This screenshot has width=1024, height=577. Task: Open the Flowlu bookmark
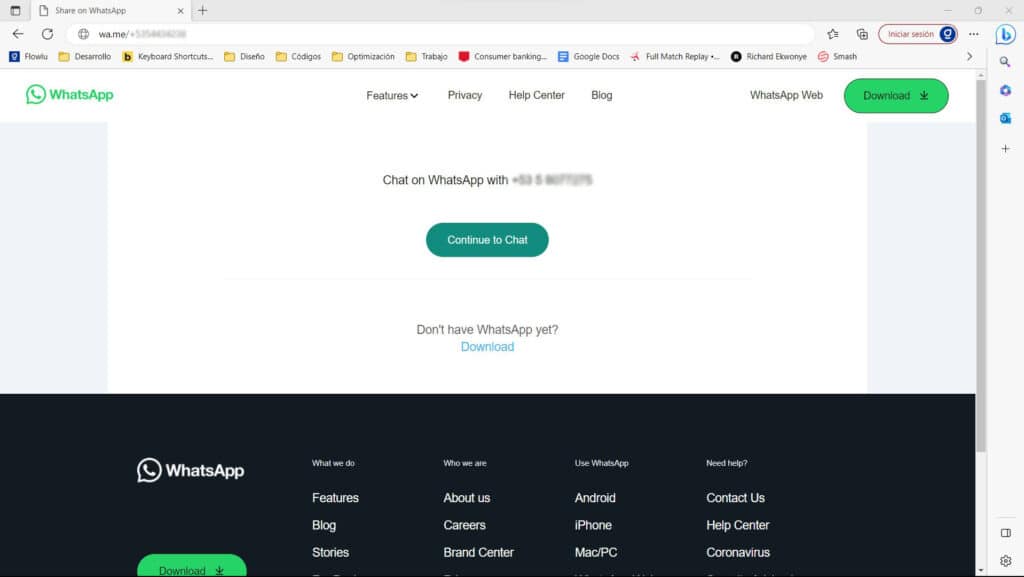click(29, 57)
